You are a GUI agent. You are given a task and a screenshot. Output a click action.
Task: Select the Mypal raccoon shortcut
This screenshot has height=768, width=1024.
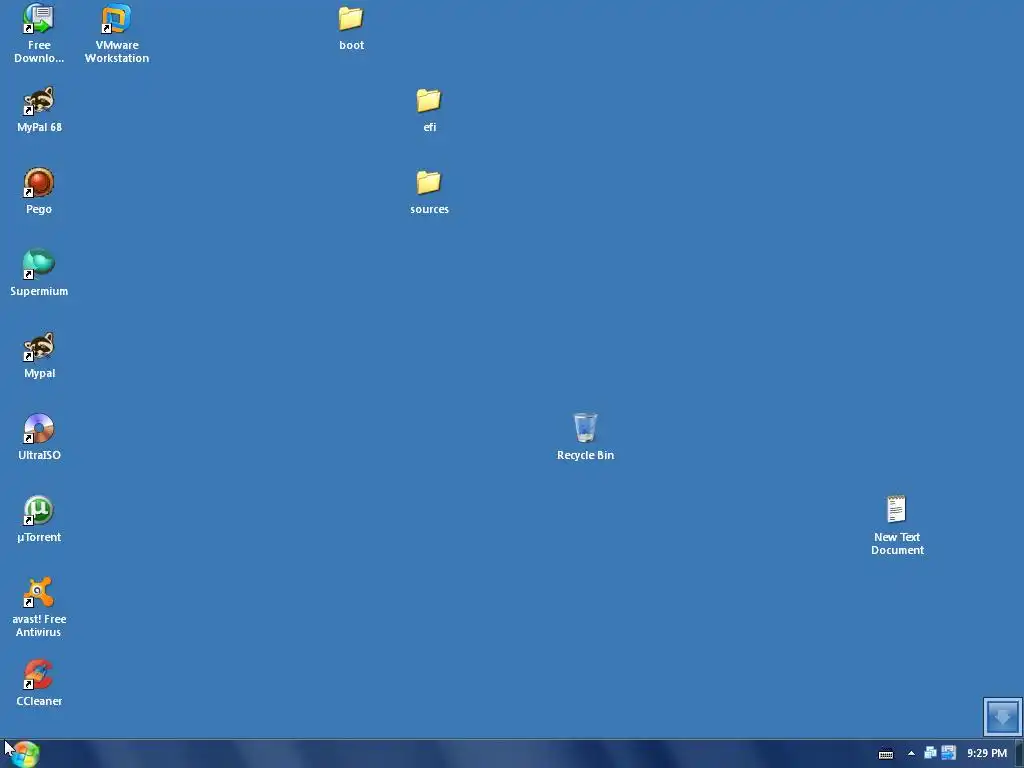39,355
